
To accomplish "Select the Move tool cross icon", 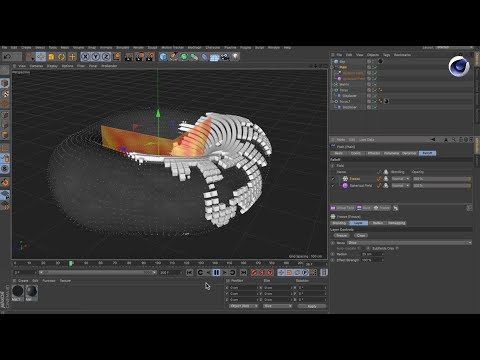I will 72,57.
